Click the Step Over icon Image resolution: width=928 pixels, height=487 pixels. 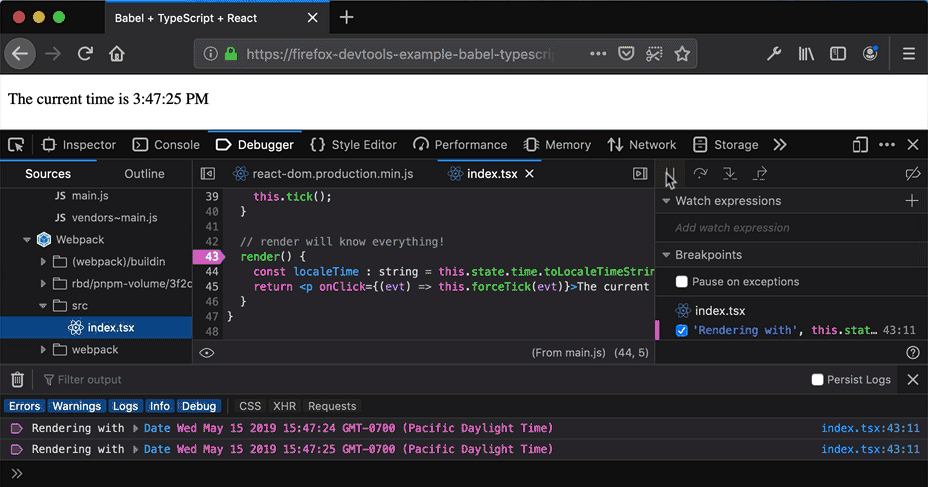700,173
